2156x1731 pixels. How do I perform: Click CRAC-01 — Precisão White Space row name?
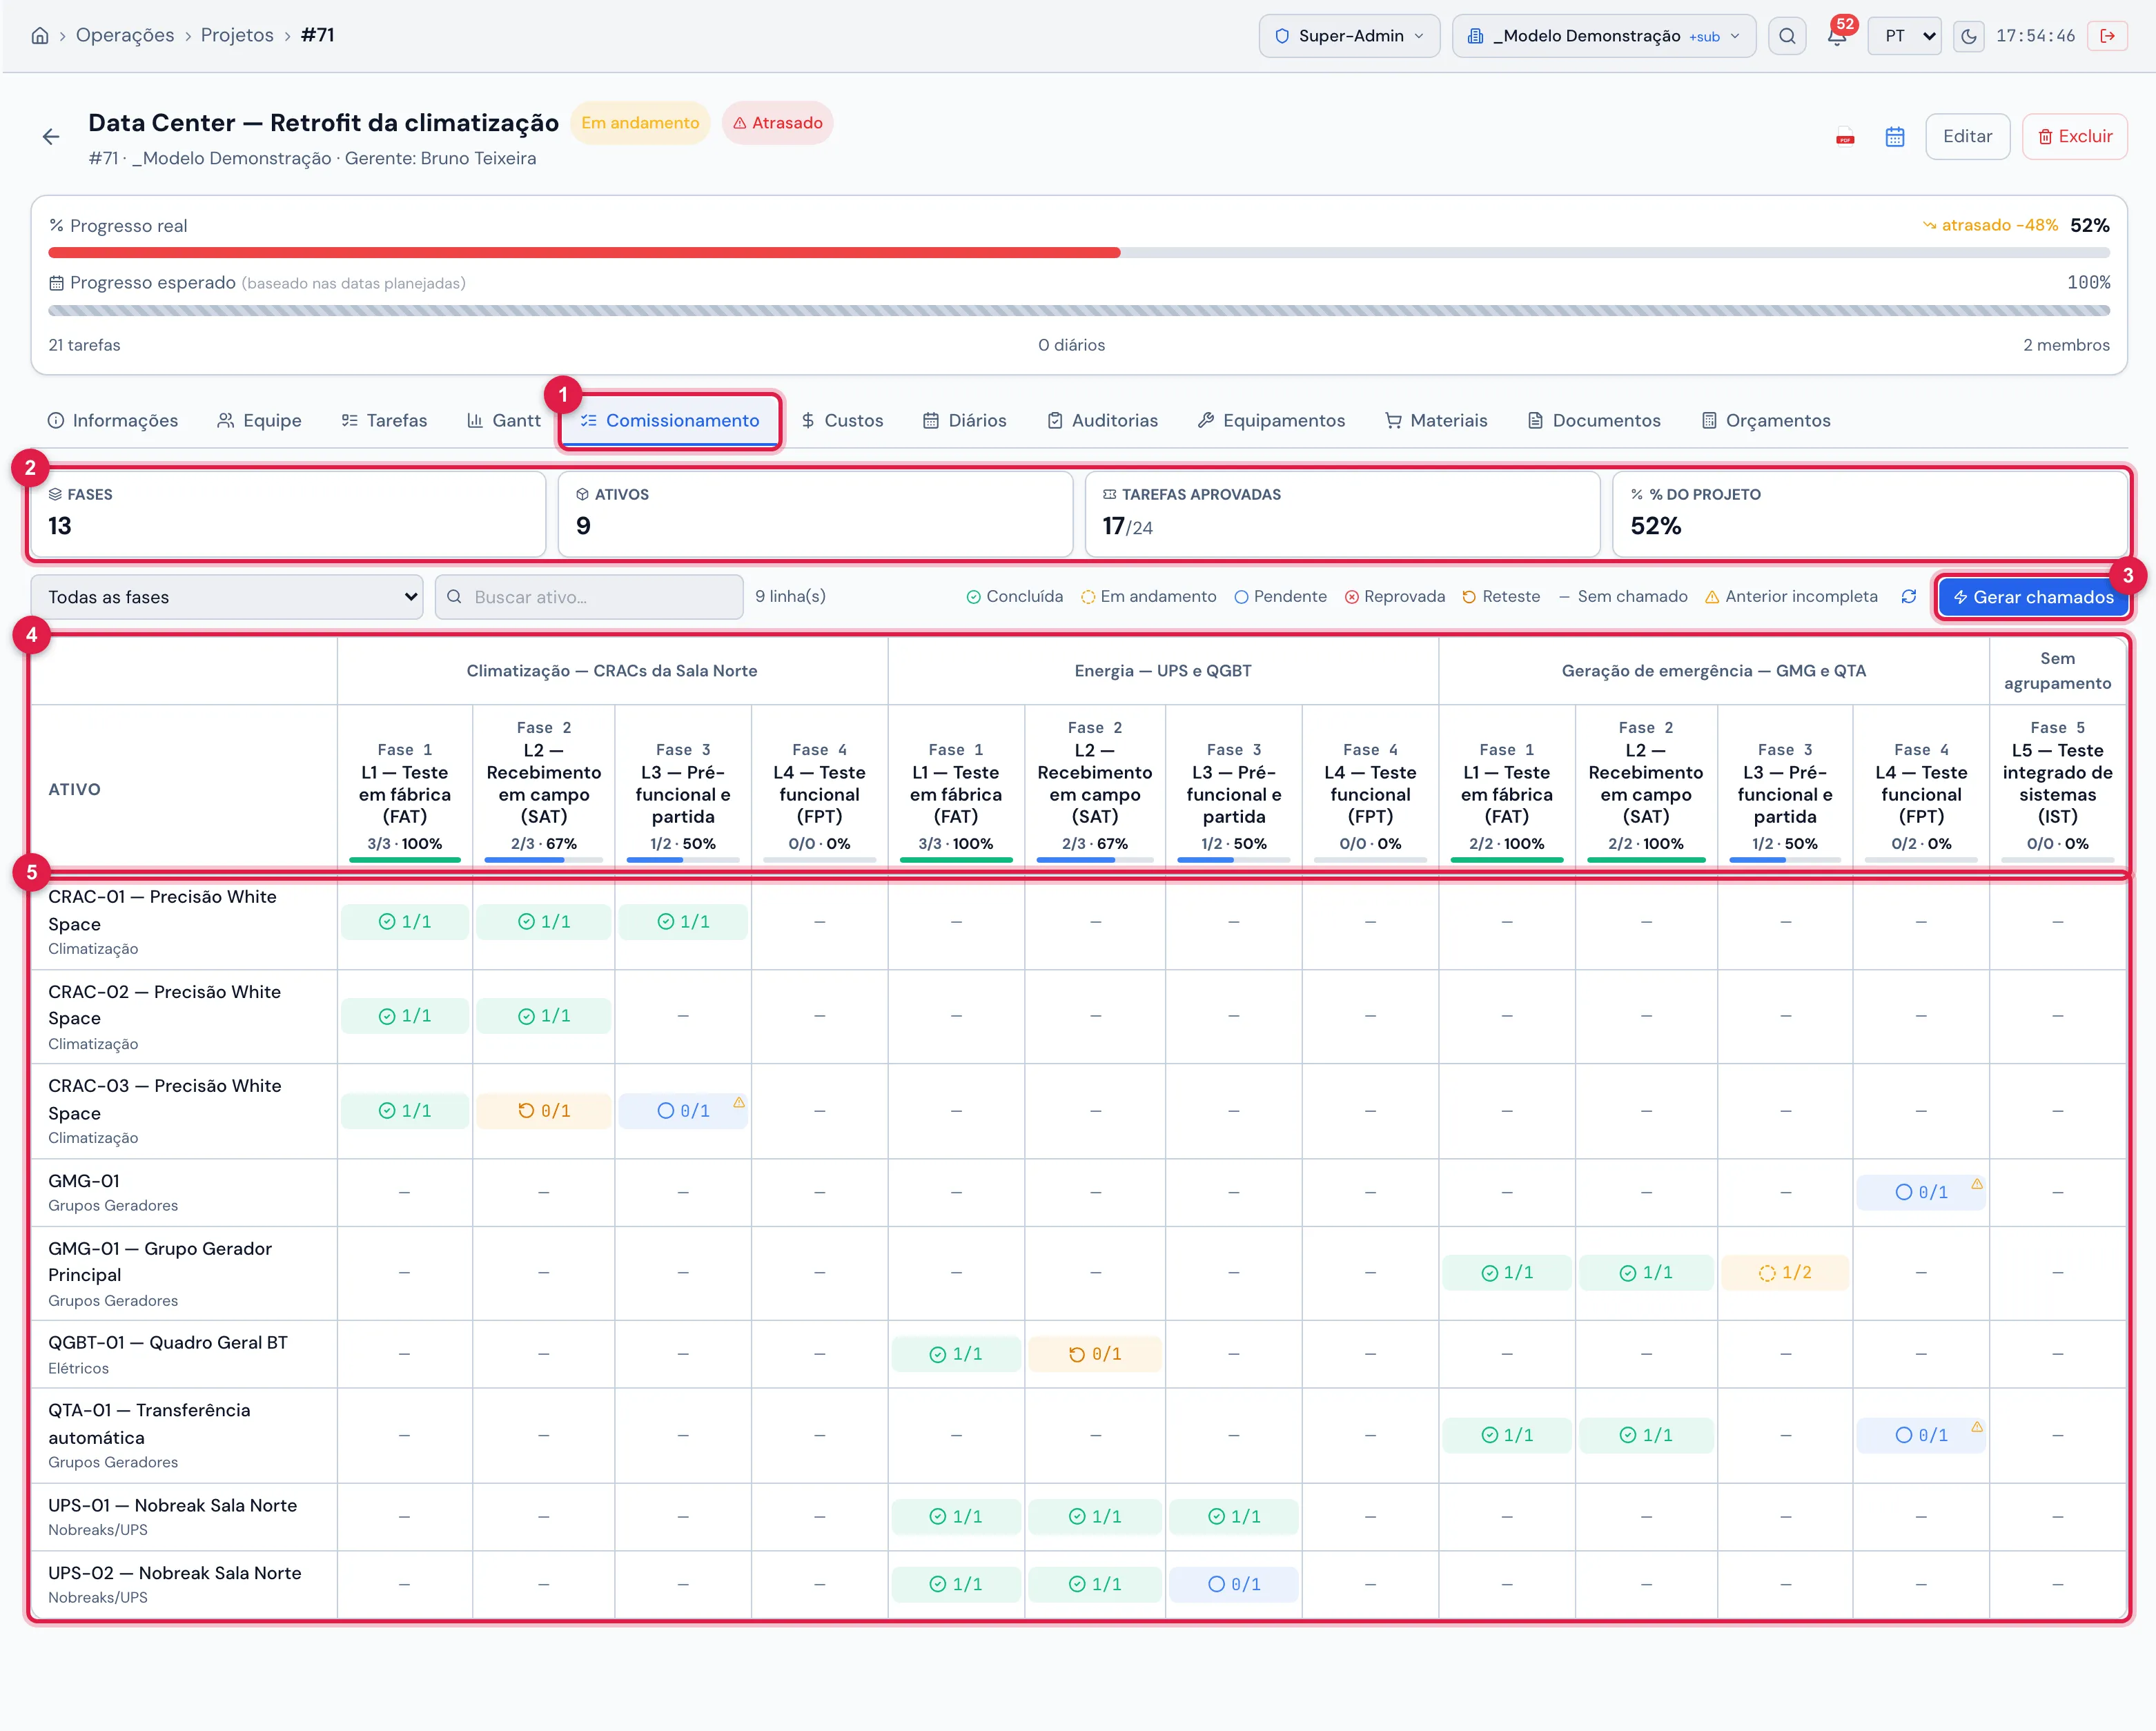click(x=162, y=911)
